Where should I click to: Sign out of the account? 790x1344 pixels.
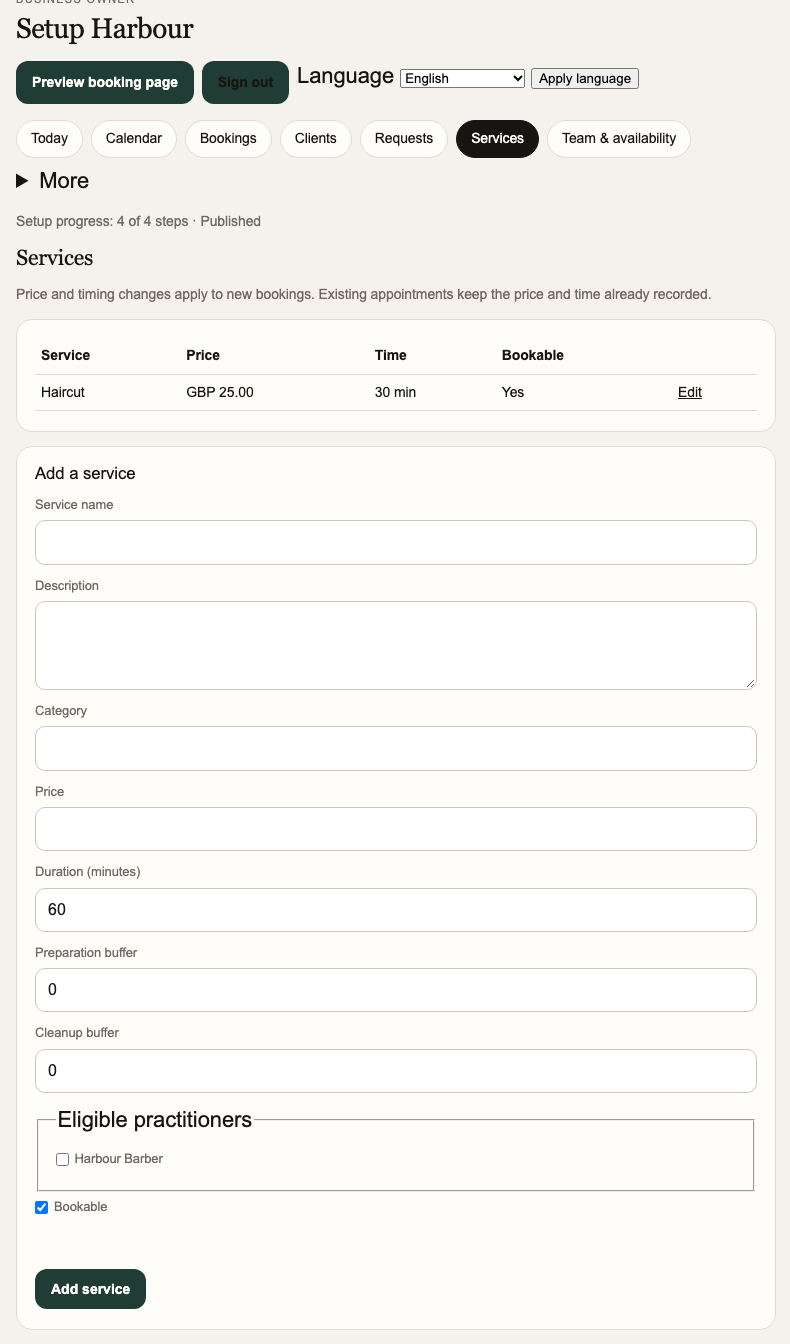pos(245,82)
